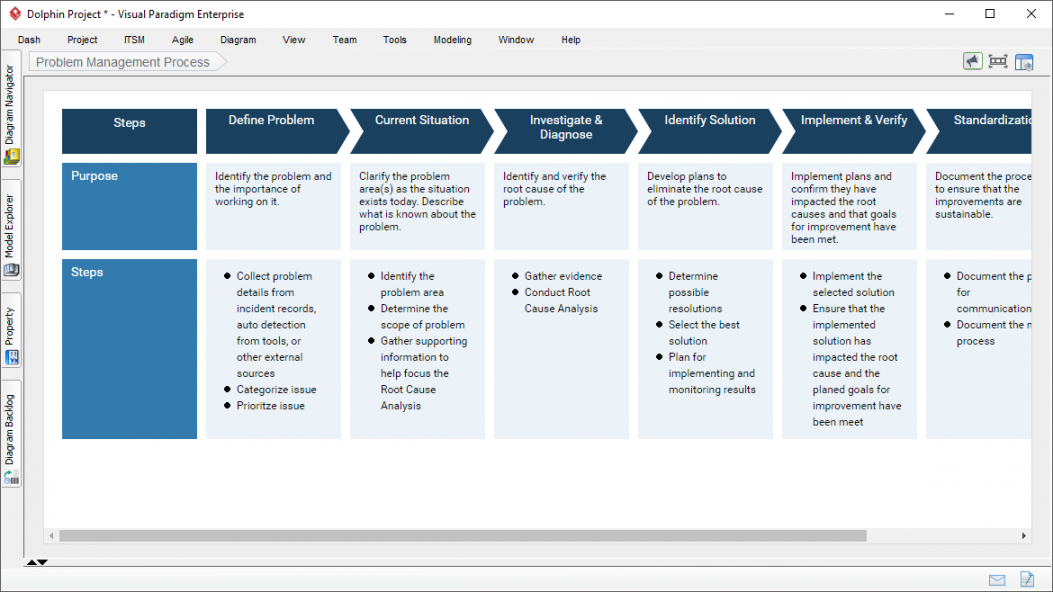Click the megaphone announcement icon

click(972, 61)
